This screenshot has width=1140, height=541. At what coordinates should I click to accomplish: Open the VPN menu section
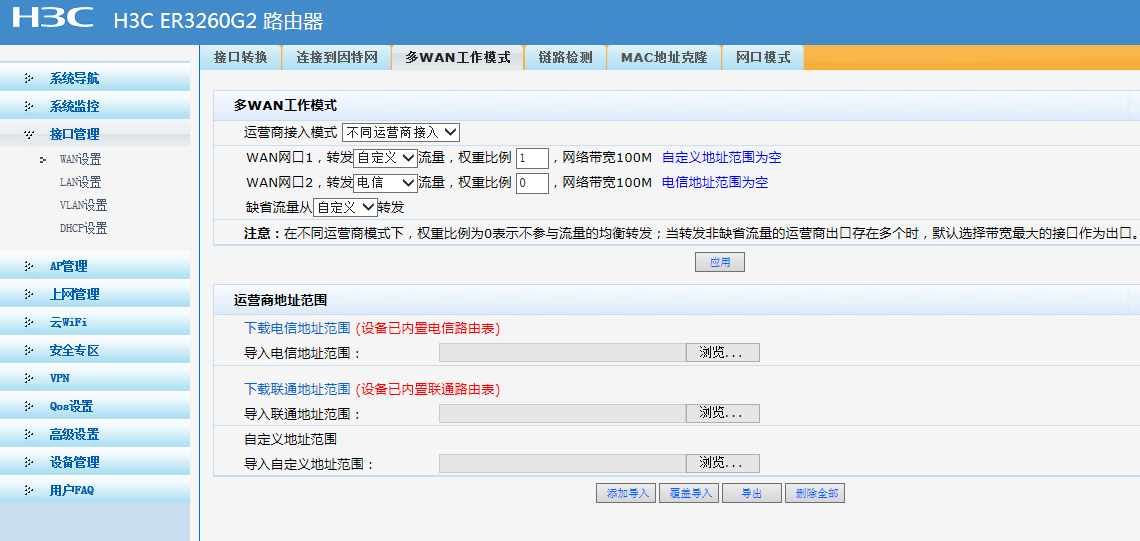tap(95, 378)
